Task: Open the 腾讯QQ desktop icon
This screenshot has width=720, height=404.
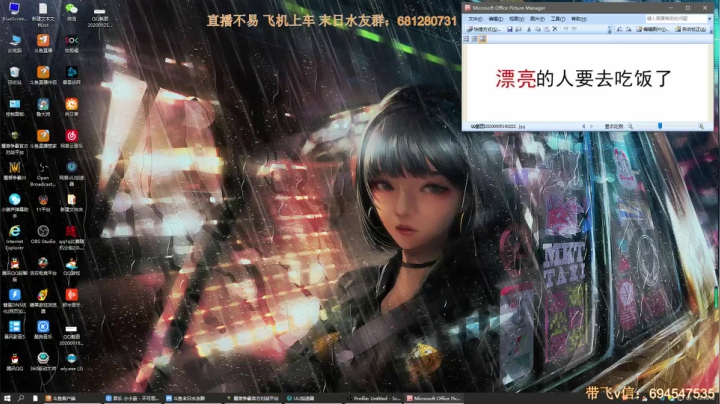Action: 15,362
